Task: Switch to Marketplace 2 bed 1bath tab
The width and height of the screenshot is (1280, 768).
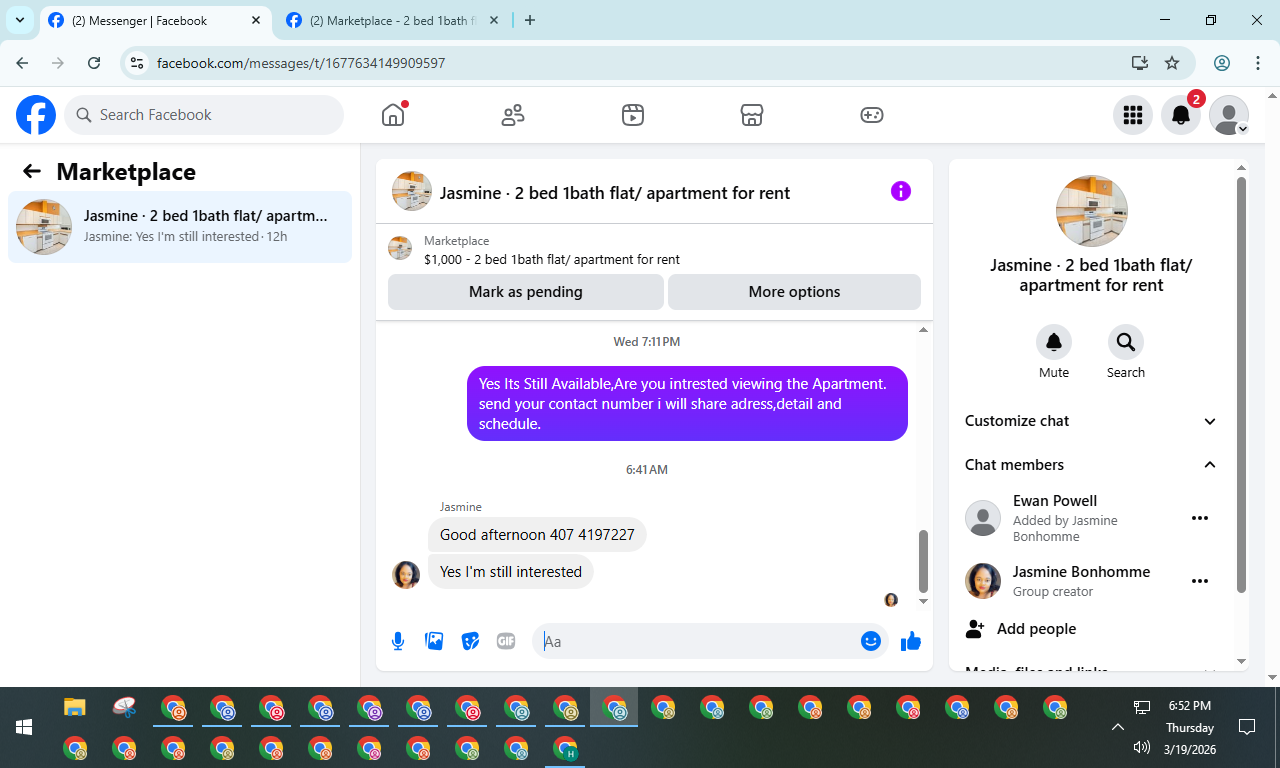Action: (x=390, y=20)
